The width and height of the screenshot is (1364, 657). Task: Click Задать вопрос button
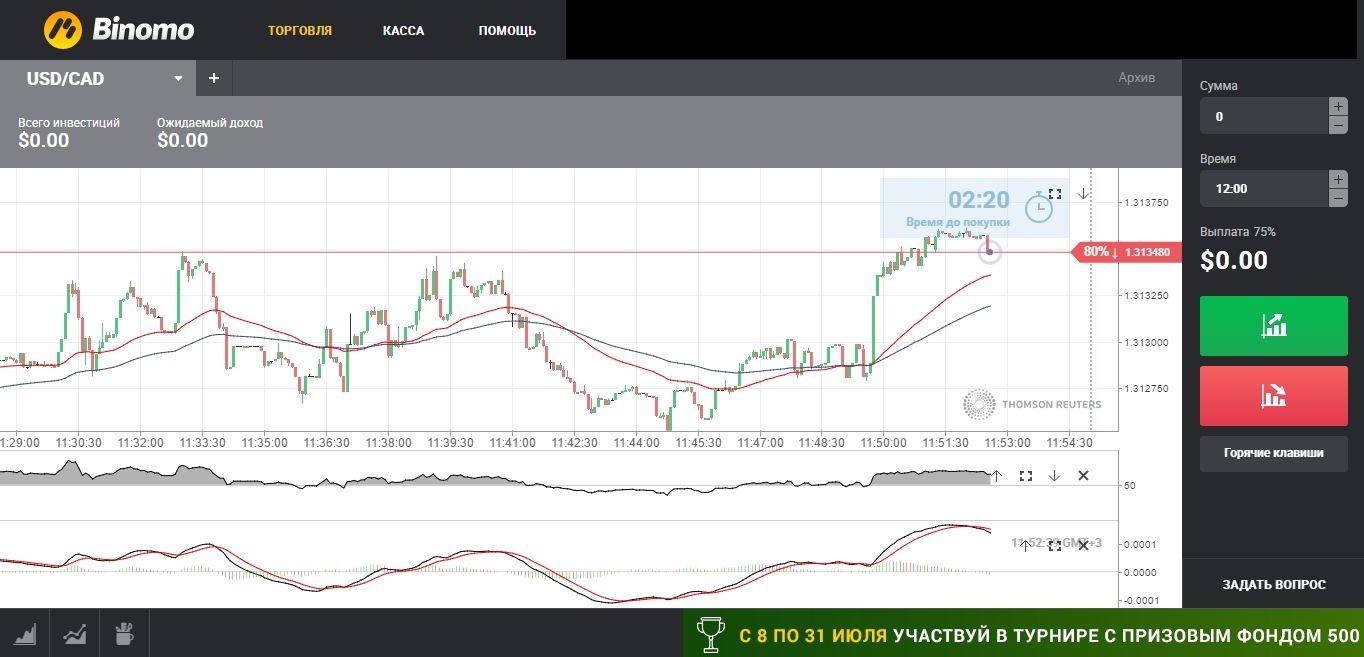1274,584
